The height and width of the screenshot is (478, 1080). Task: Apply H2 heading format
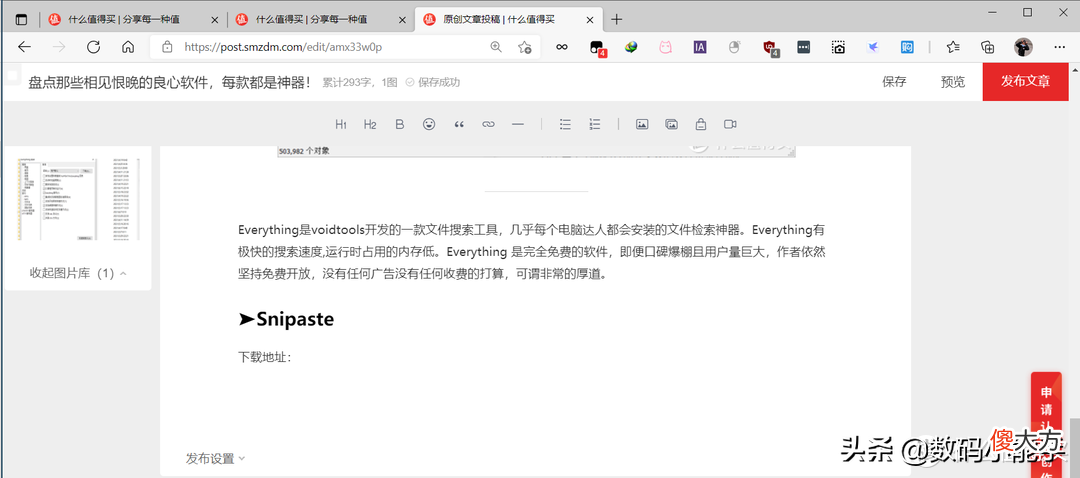click(x=370, y=124)
